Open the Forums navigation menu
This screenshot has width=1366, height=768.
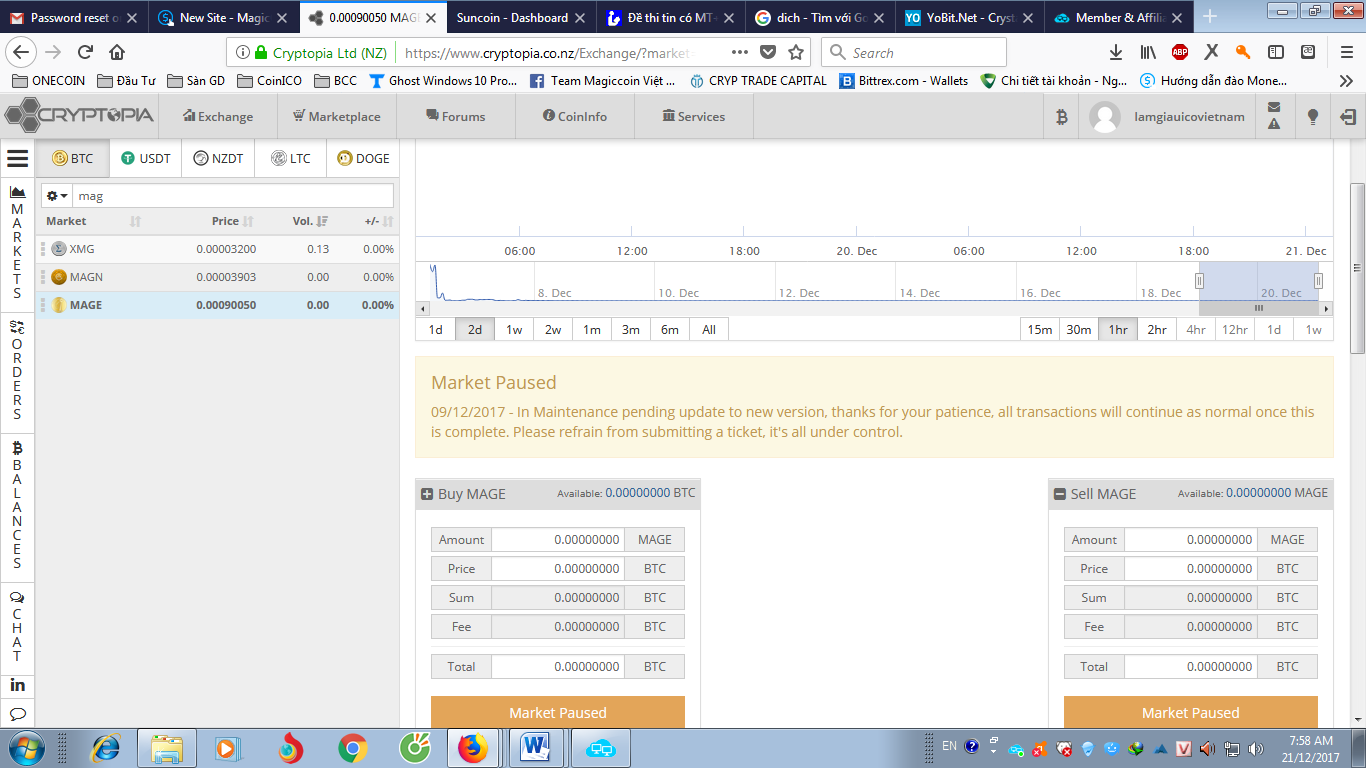456,117
